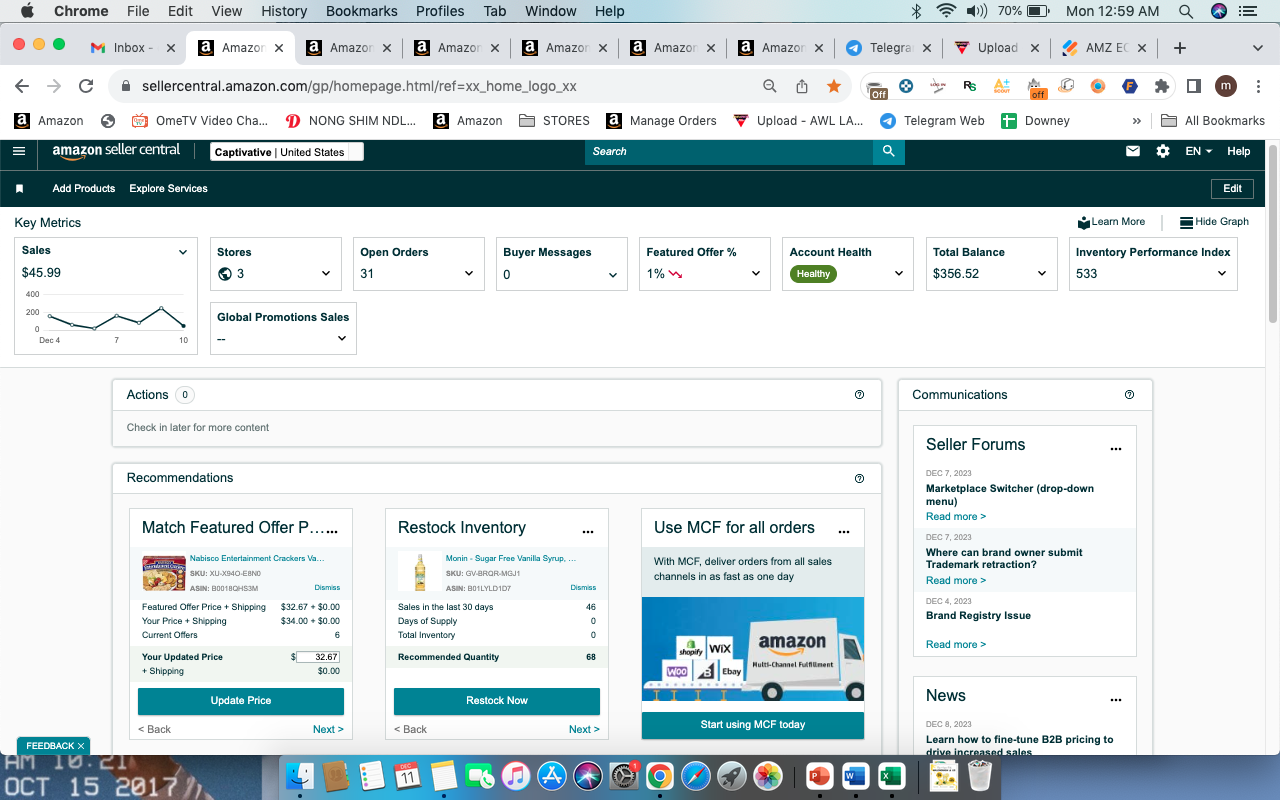
Task: Expand the Open Orders dropdown
Action: pyautogui.click(x=469, y=274)
